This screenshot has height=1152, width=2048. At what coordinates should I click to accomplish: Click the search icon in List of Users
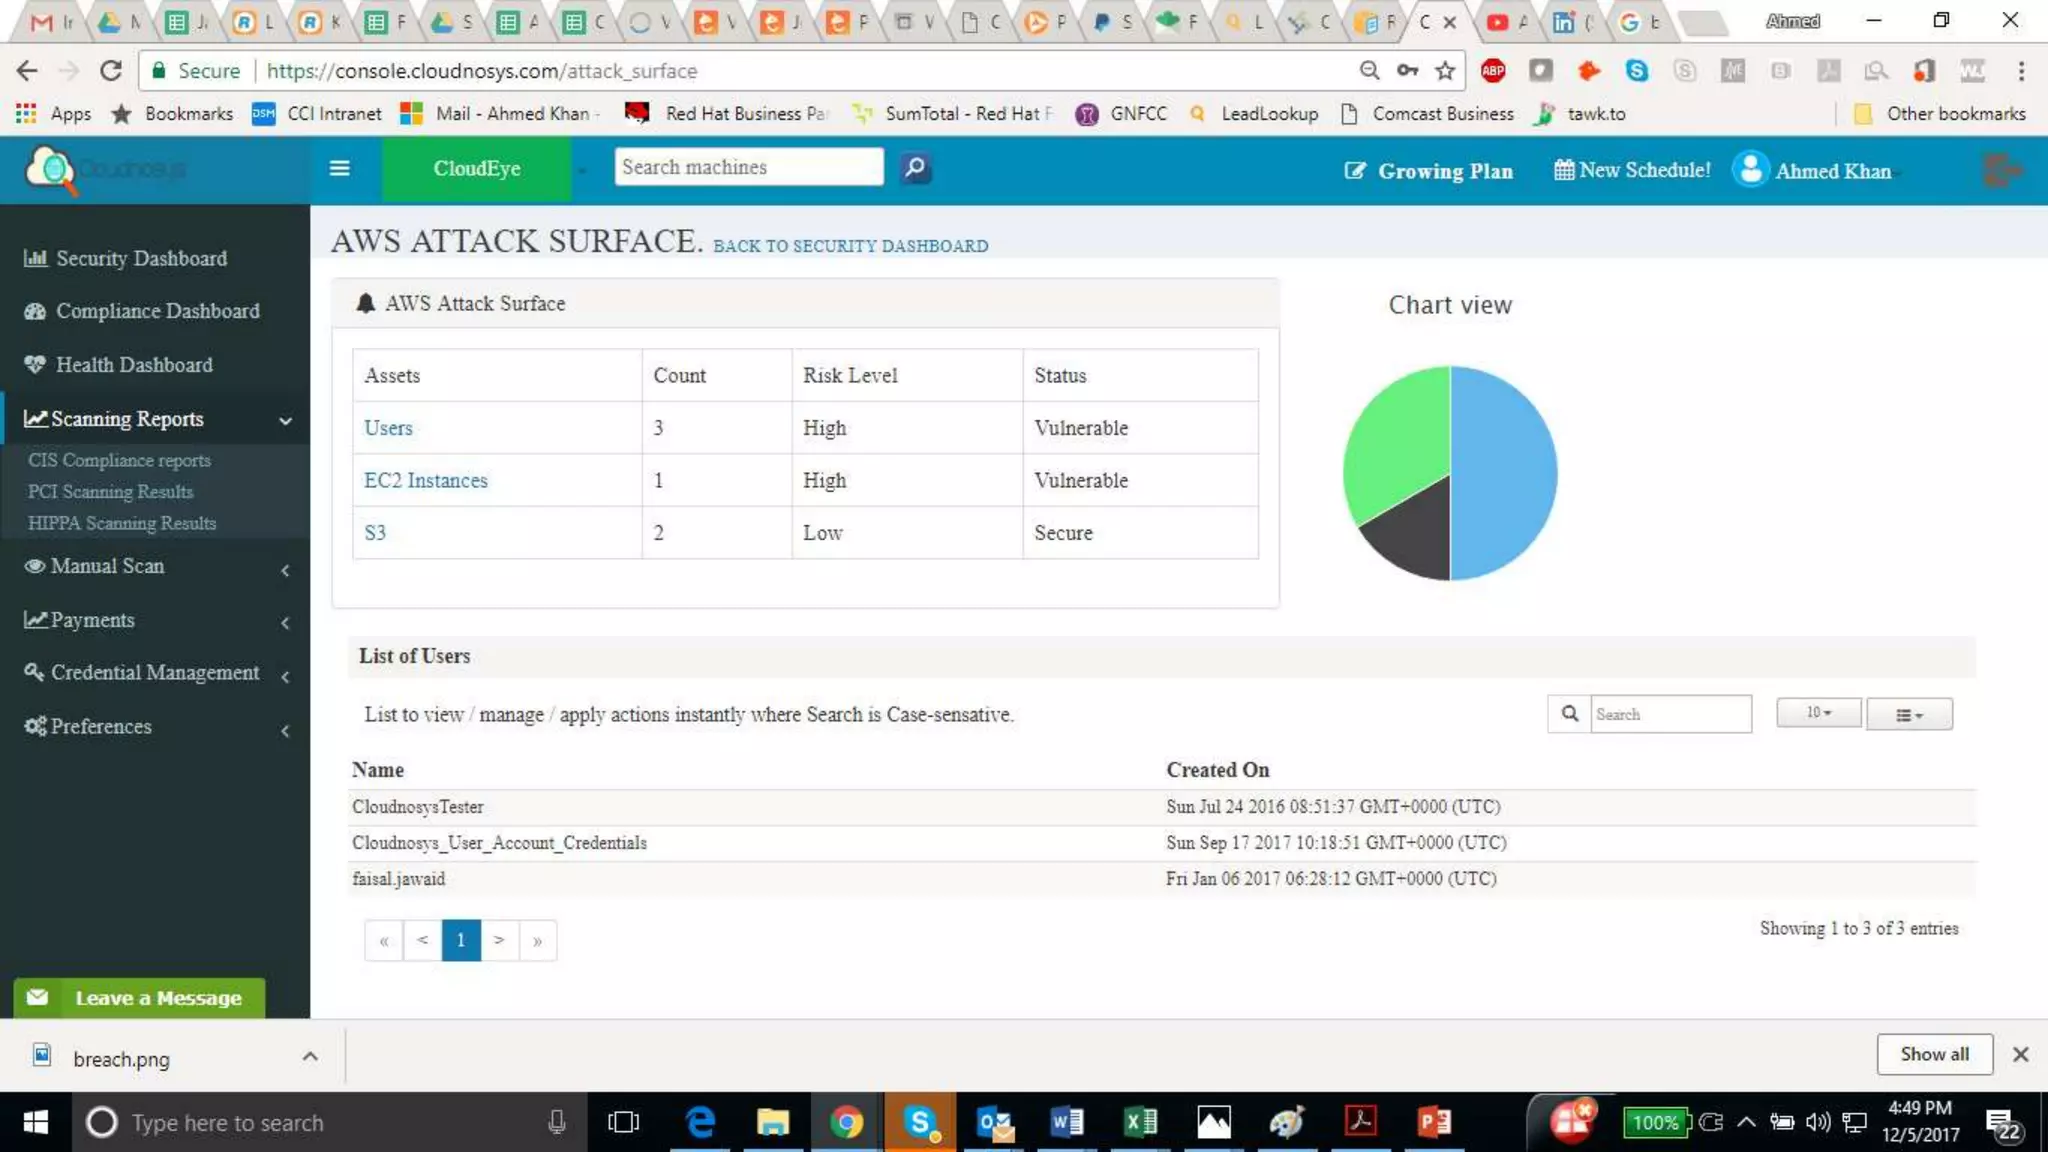coord(1569,714)
